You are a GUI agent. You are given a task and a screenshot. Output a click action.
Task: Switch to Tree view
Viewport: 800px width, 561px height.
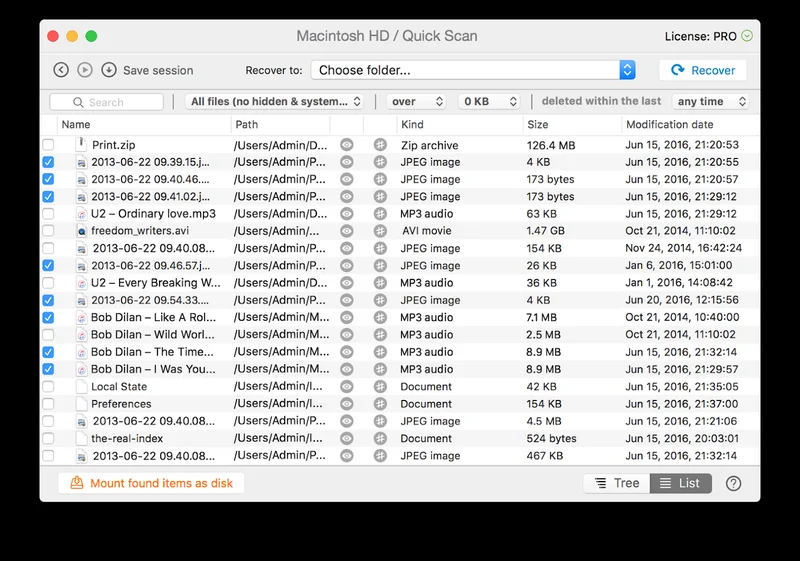click(616, 483)
